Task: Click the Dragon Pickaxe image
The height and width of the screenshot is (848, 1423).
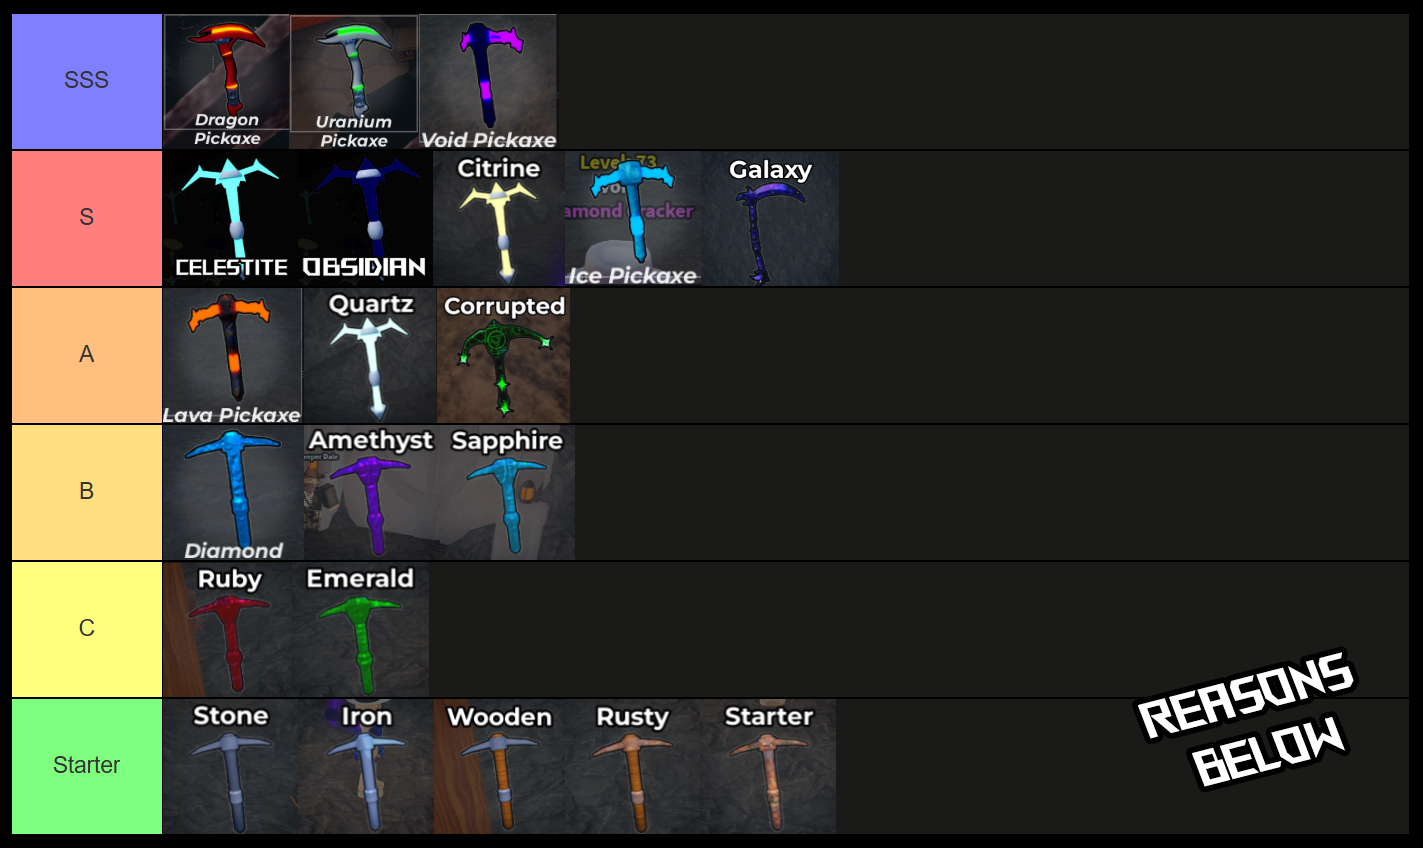Action: click(x=227, y=82)
